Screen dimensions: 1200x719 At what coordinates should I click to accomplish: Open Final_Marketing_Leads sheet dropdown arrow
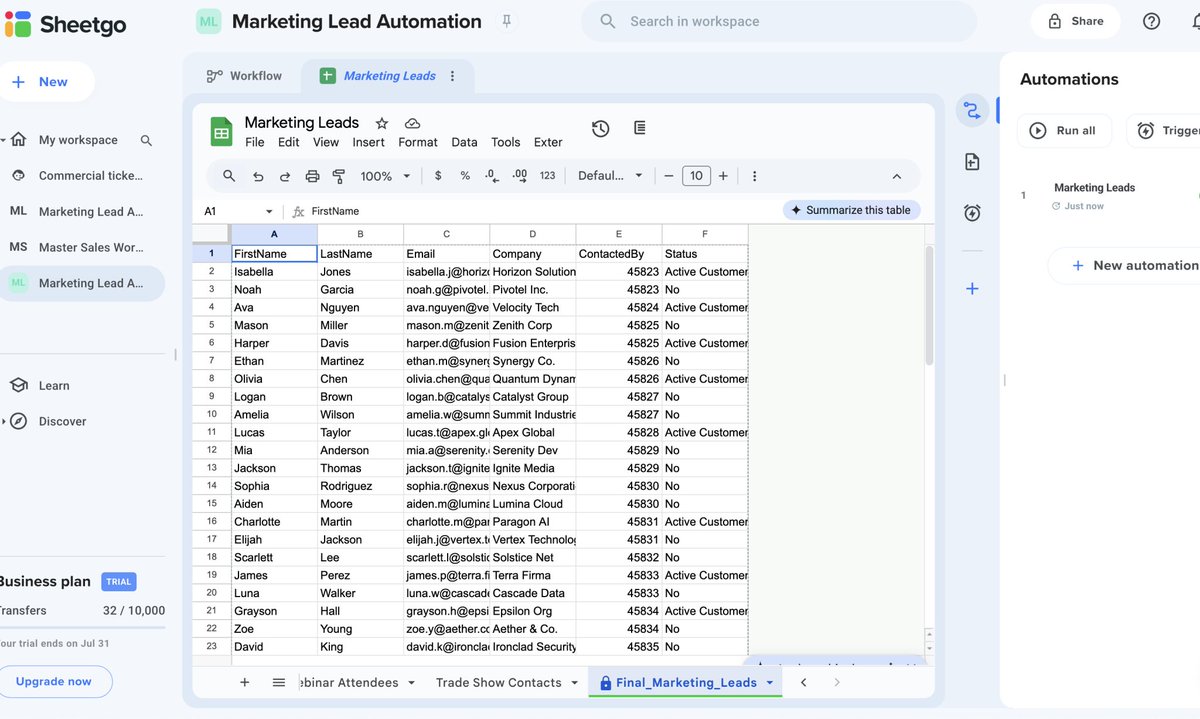click(x=770, y=683)
